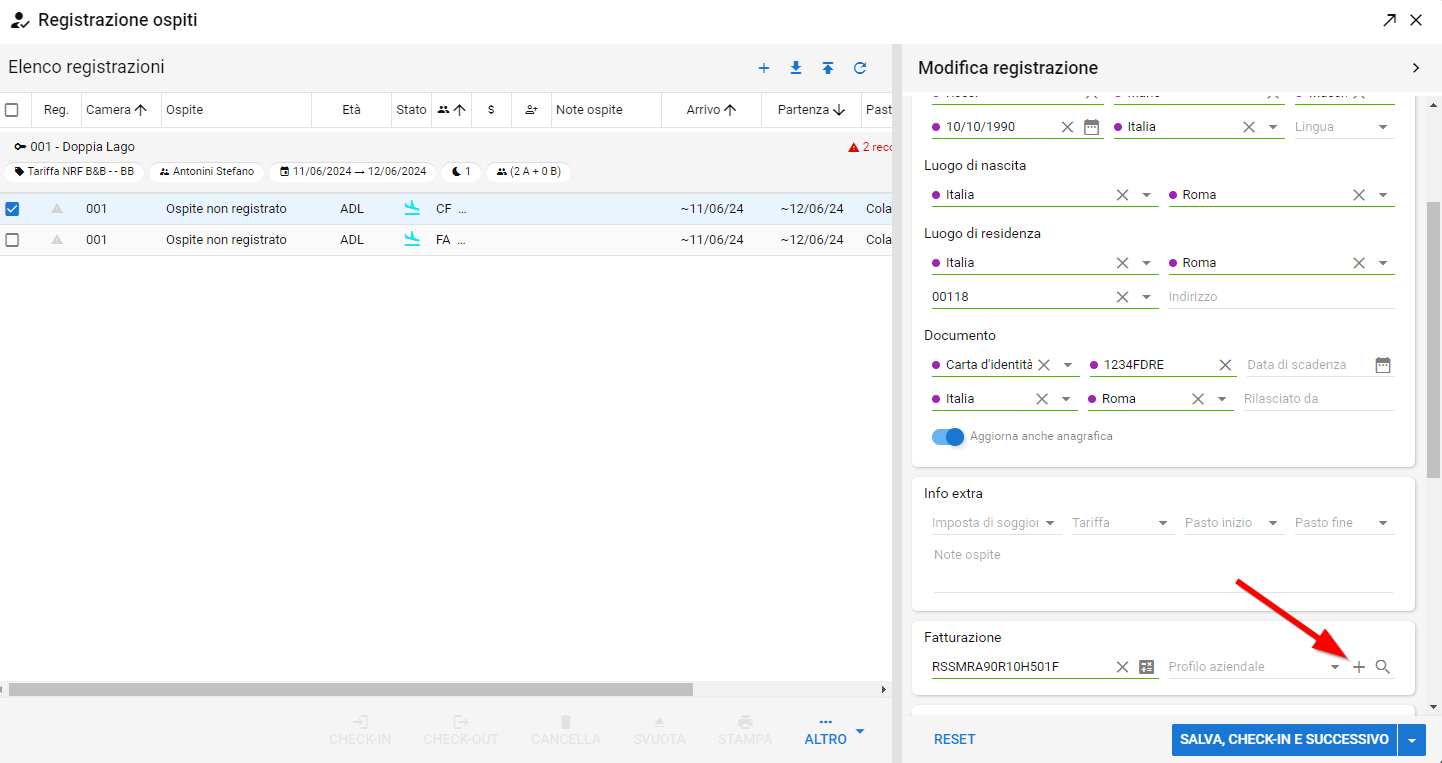1442x763 pixels.
Task: Click the Indirizzo input field
Action: 1281,297
